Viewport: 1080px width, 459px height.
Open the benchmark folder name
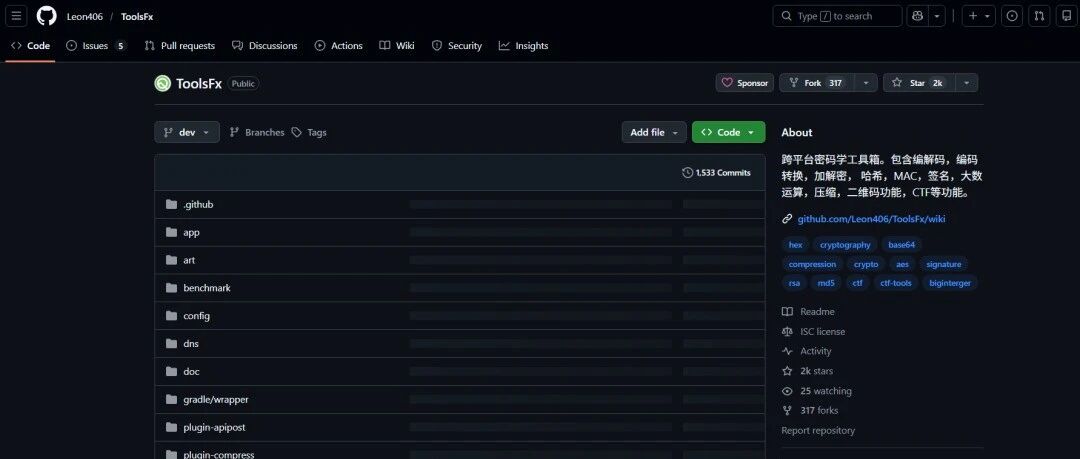pyautogui.click(x=207, y=288)
